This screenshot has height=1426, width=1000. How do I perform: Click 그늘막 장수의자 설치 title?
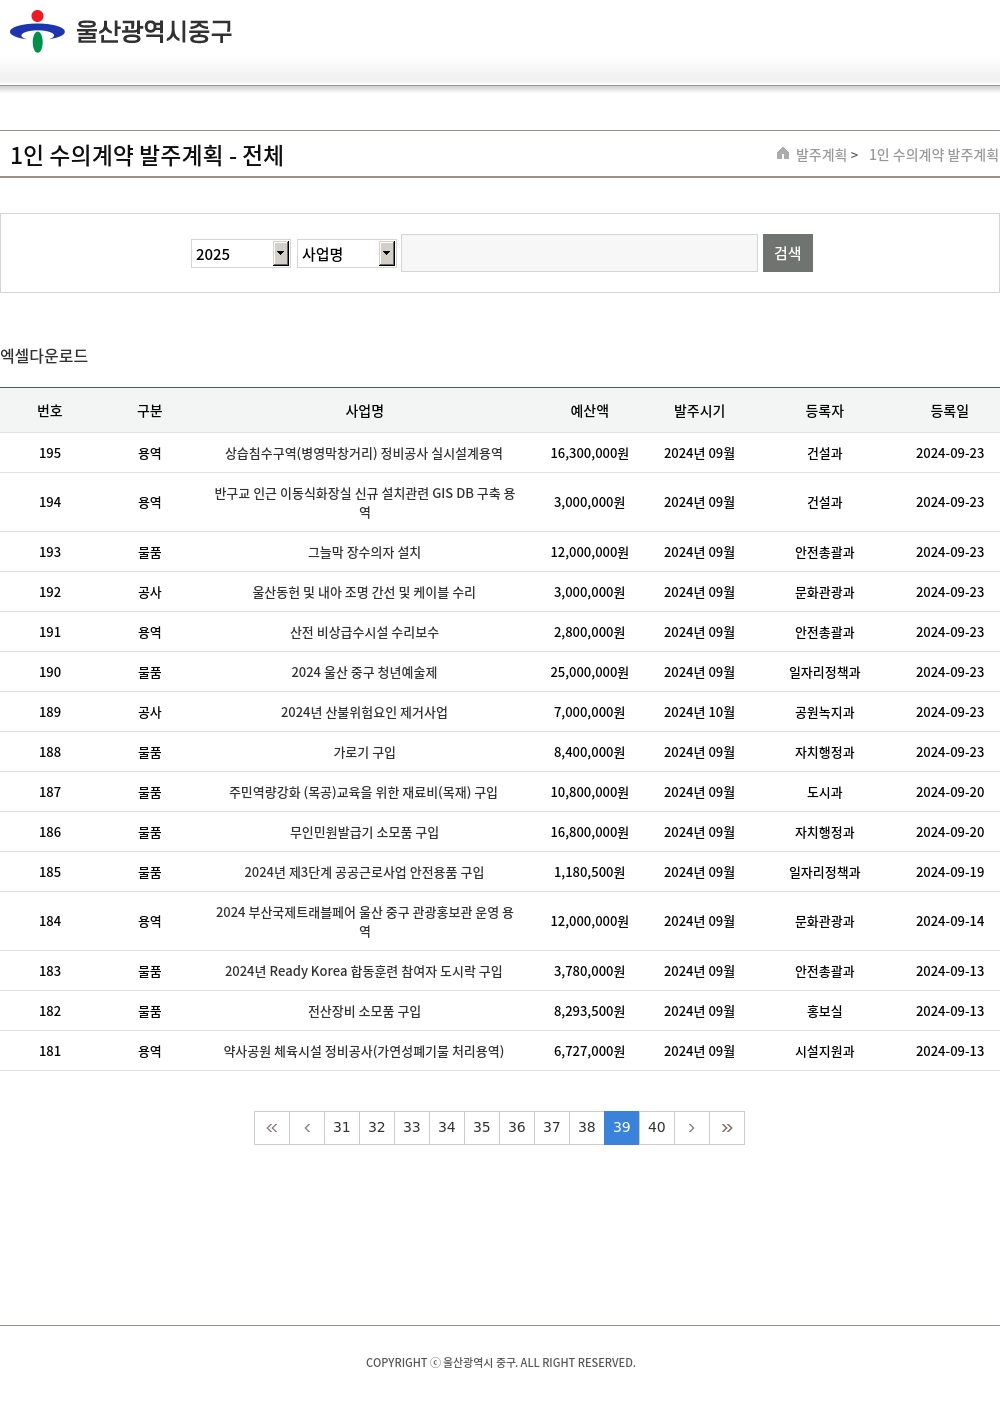click(x=364, y=553)
